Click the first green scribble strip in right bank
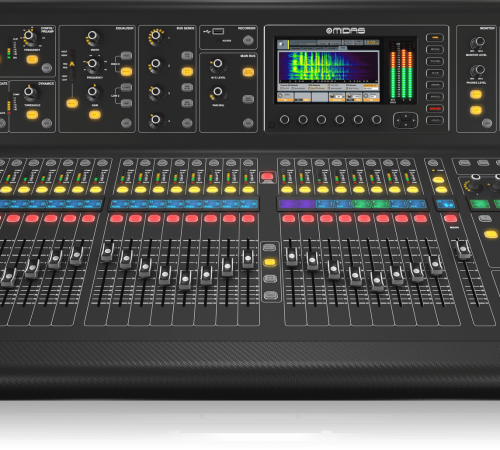Viewport: 500px width, 450px height. pos(362,204)
